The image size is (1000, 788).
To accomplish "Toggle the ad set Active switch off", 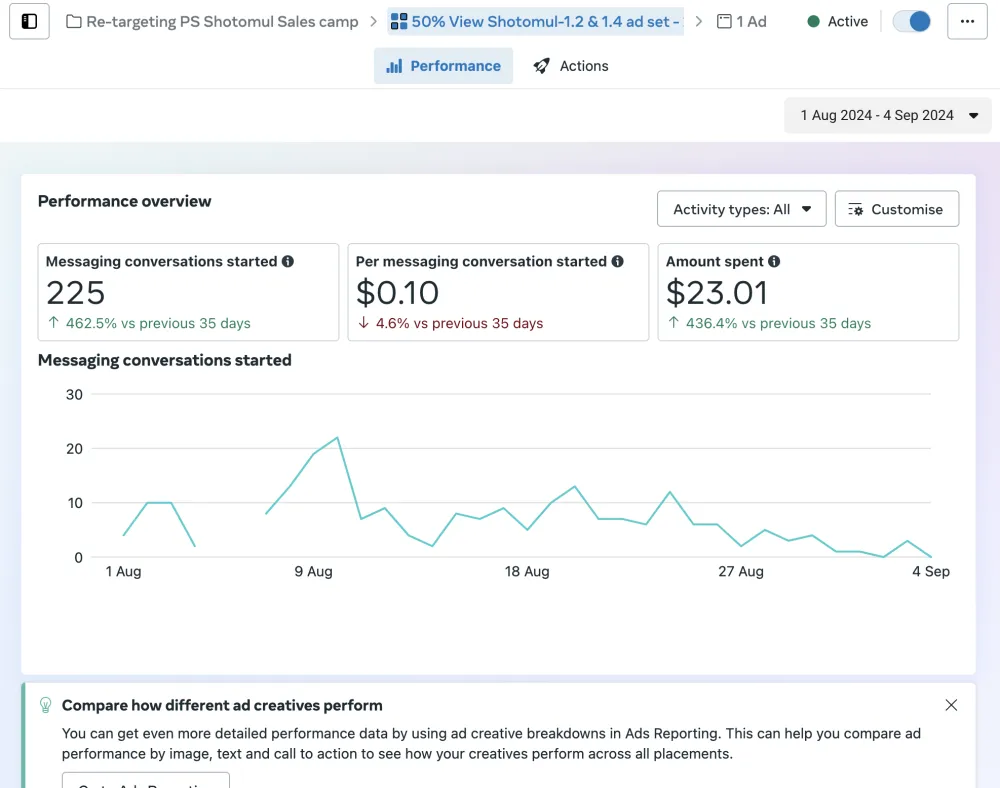I will click(911, 21).
